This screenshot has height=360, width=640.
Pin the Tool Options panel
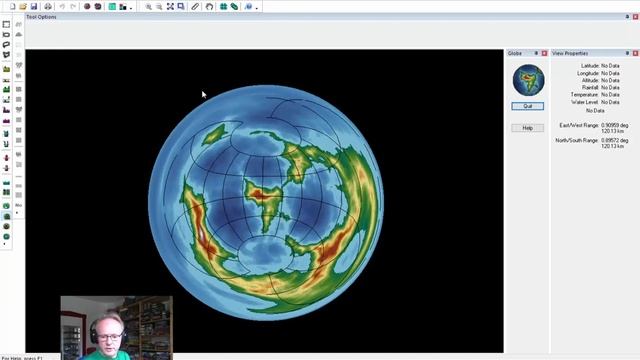[627, 17]
